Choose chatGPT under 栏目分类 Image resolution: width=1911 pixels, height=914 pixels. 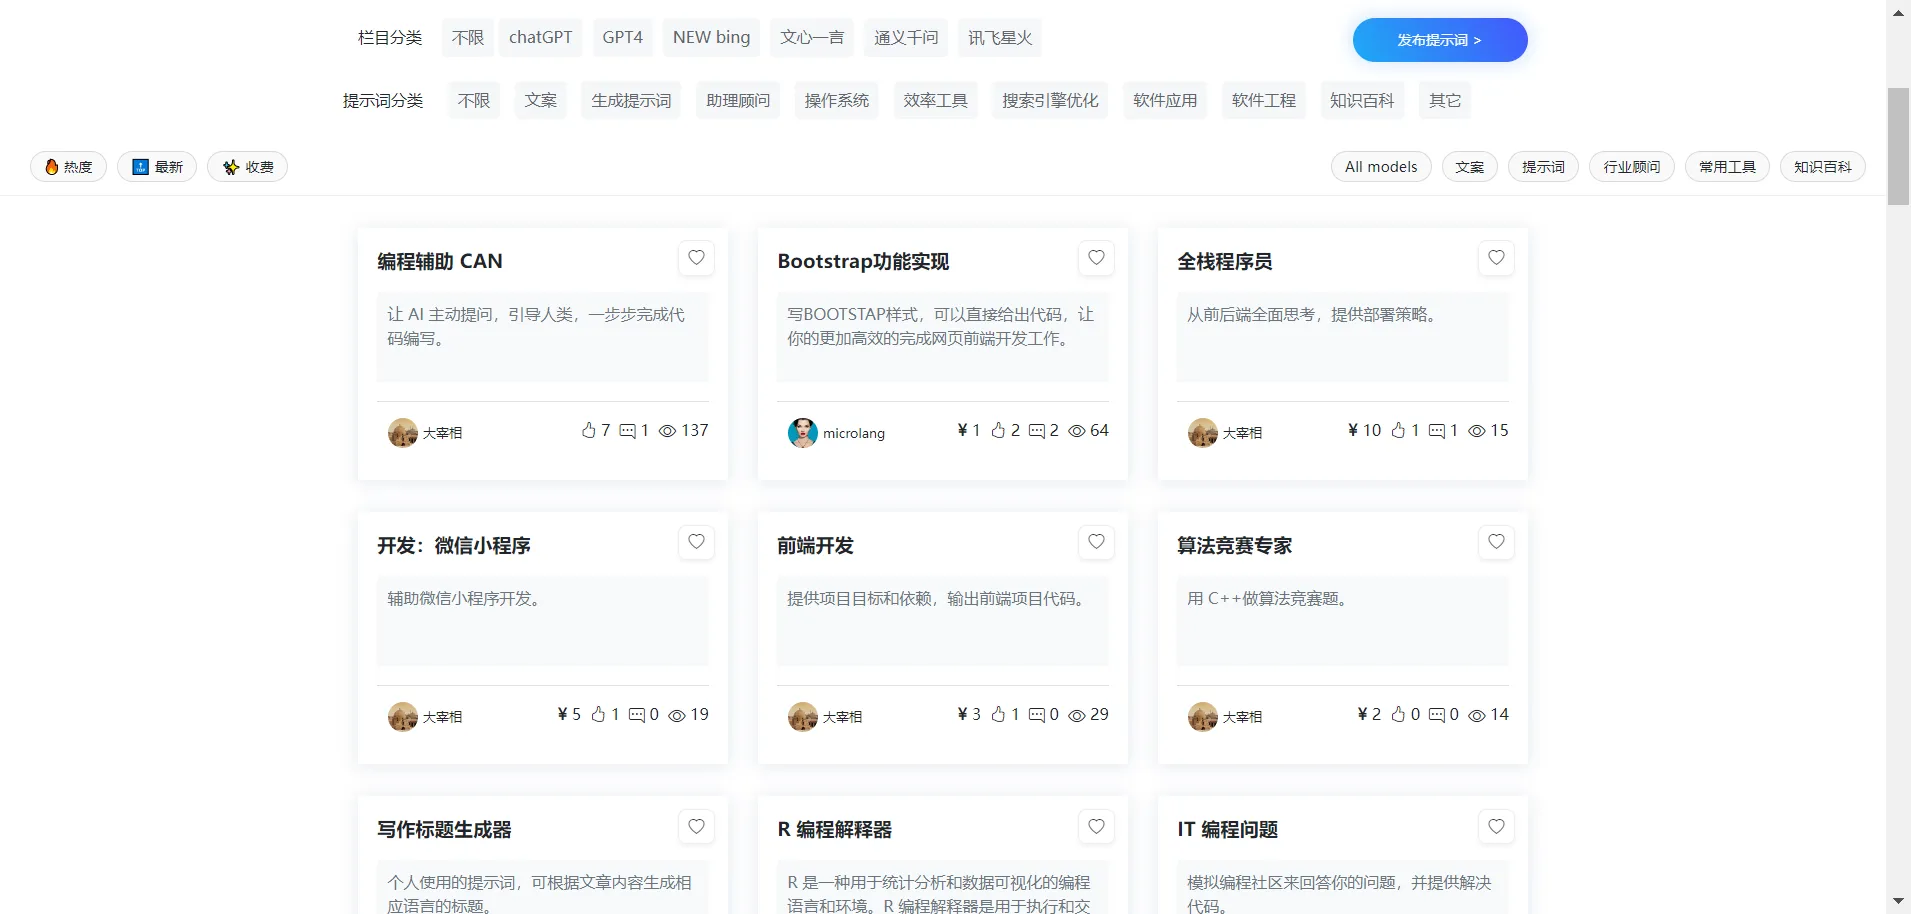pyautogui.click(x=541, y=38)
